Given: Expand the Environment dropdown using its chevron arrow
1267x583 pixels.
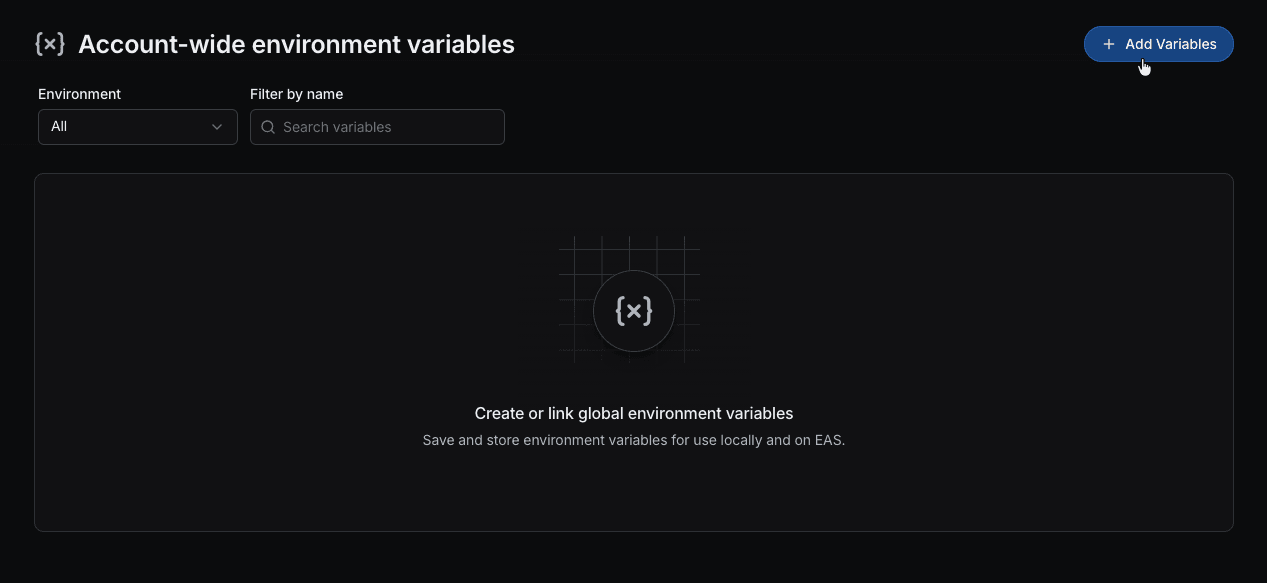Looking at the screenshot, I should [x=217, y=127].
